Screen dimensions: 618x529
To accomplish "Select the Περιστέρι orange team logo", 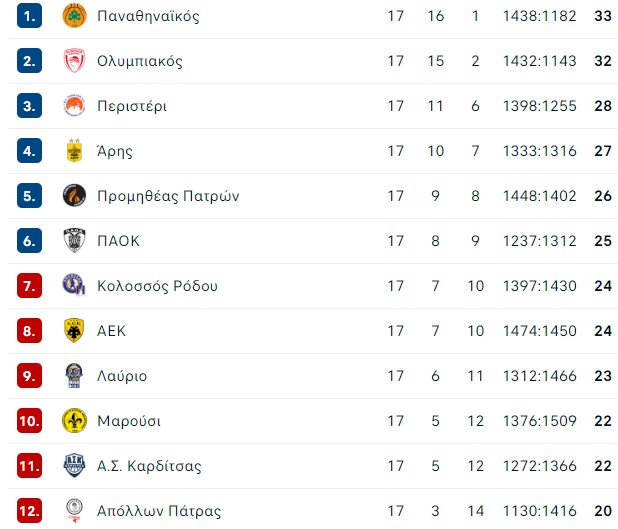I will click(x=74, y=106).
